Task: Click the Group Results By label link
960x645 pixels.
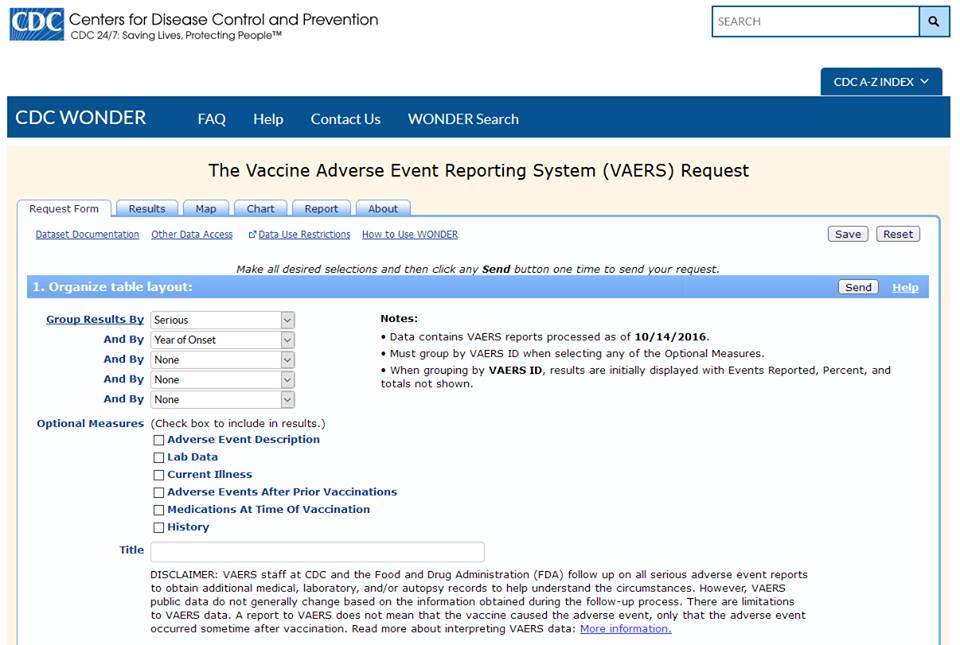Action: pos(95,319)
